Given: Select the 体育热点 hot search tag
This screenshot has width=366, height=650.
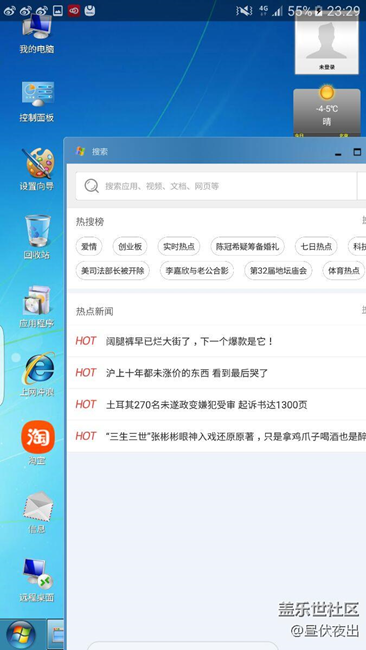Looking at the screenshot, I should click(344, 271).
